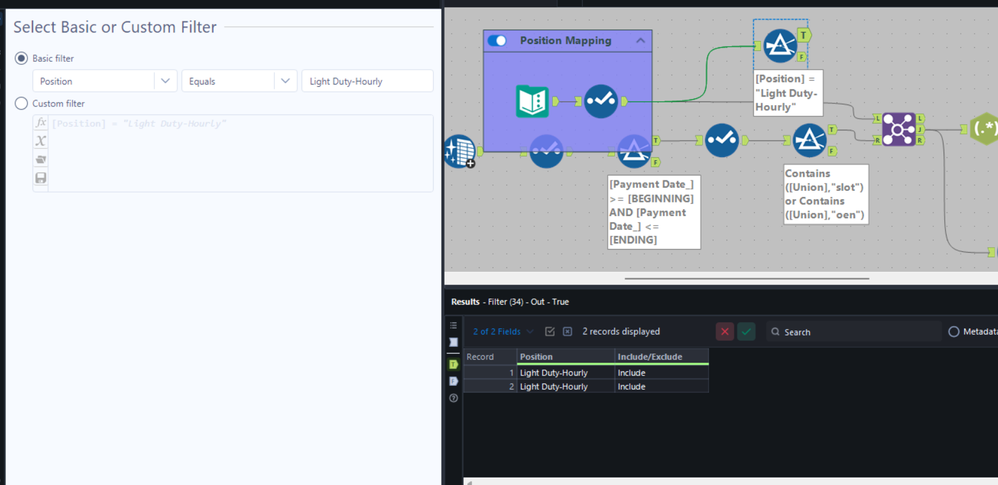The height and width of the screenshot is (485, 998).
Task: Click the green checkmark apply button in Results
Action: coord(747,332)
